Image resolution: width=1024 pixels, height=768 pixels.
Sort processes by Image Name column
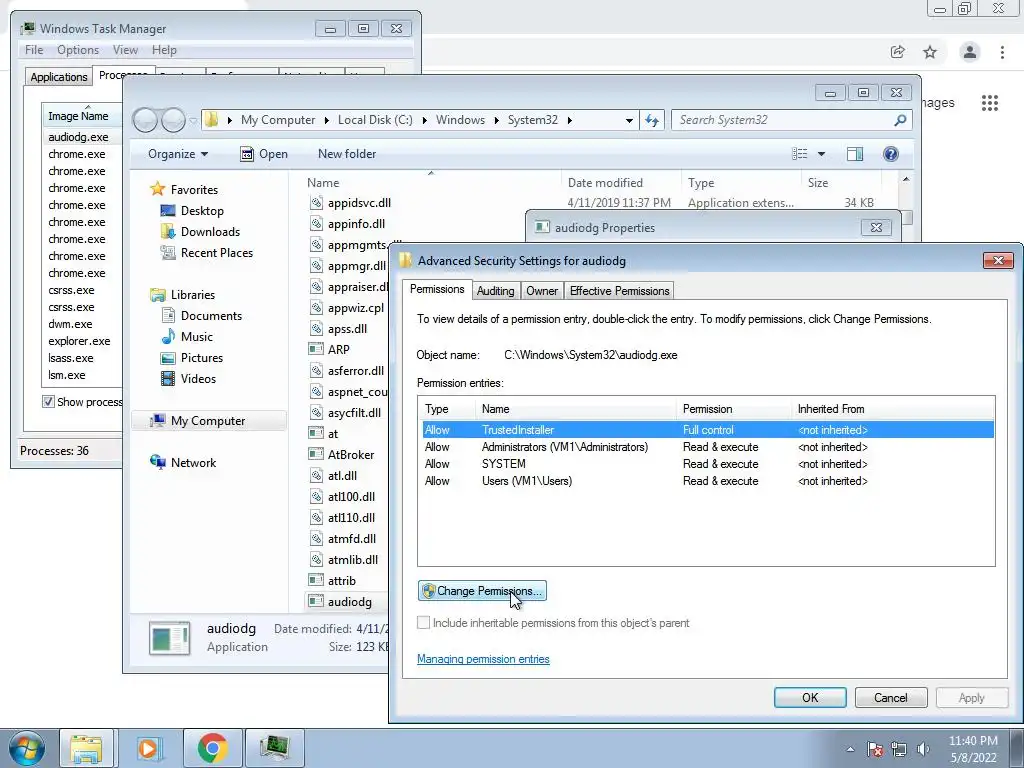pos(82,116)
